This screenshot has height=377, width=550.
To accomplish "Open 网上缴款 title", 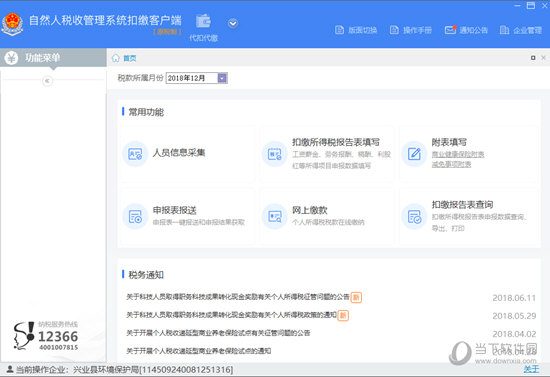I will coord(309,210).
